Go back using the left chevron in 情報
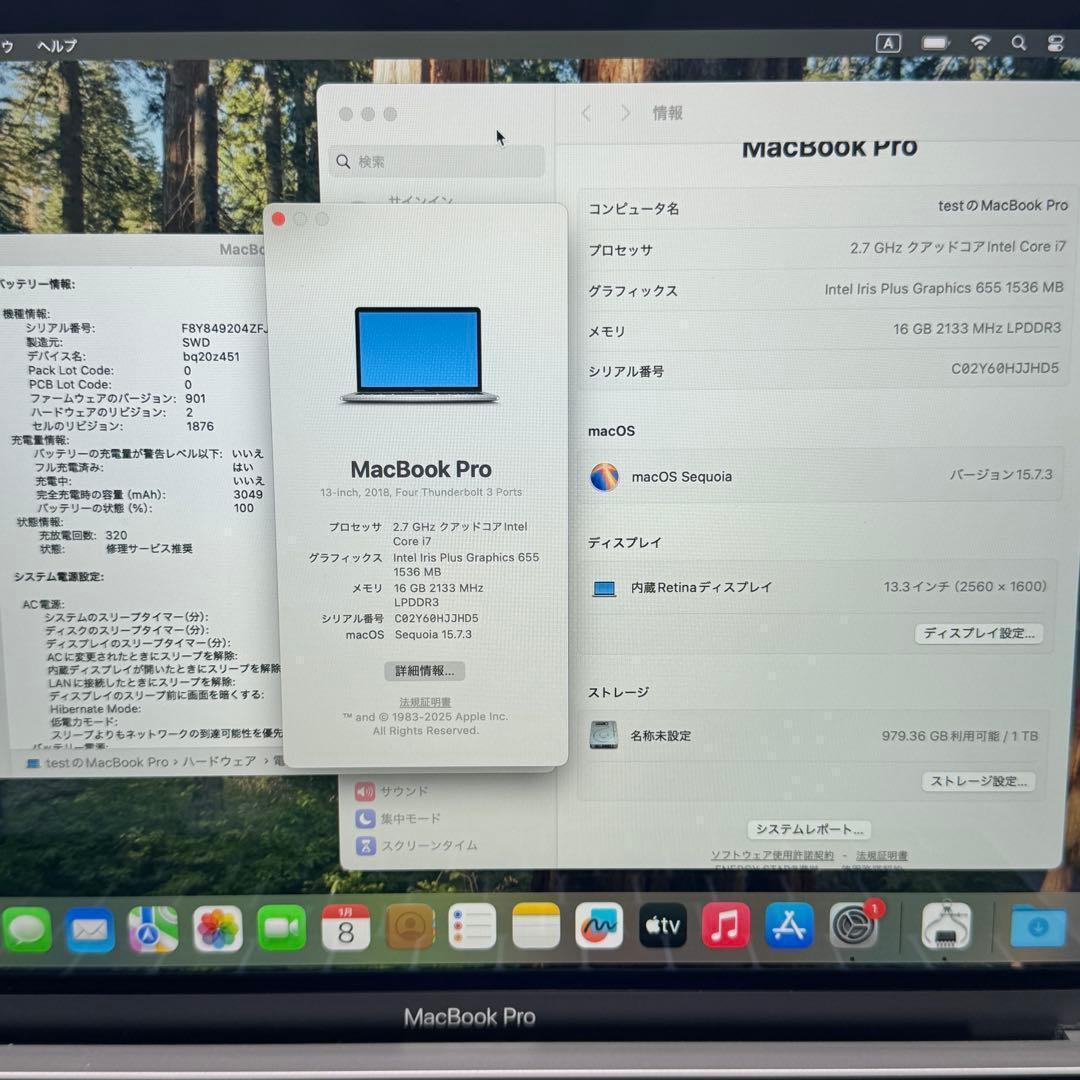The width and height of the screenshot is (1080, 1080). coord(586,114)
